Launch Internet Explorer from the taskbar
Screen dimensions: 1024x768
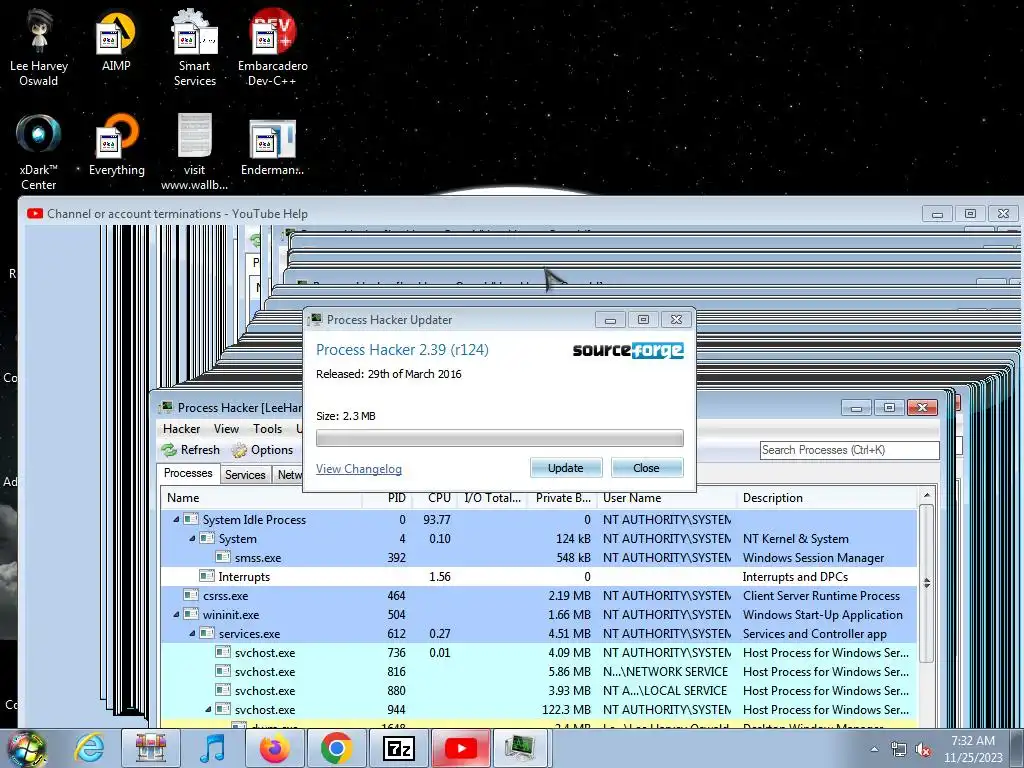(x=89, y=748)
